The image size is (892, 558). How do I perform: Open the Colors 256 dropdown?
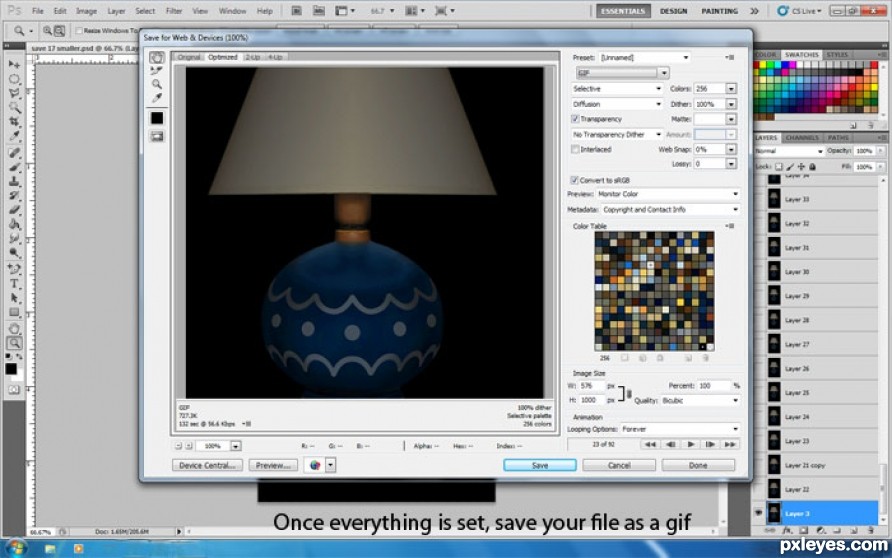coord(731,89)
